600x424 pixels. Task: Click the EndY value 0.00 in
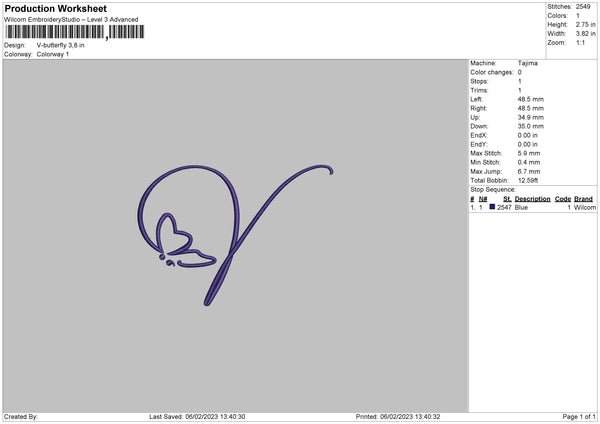pos(528,145)
